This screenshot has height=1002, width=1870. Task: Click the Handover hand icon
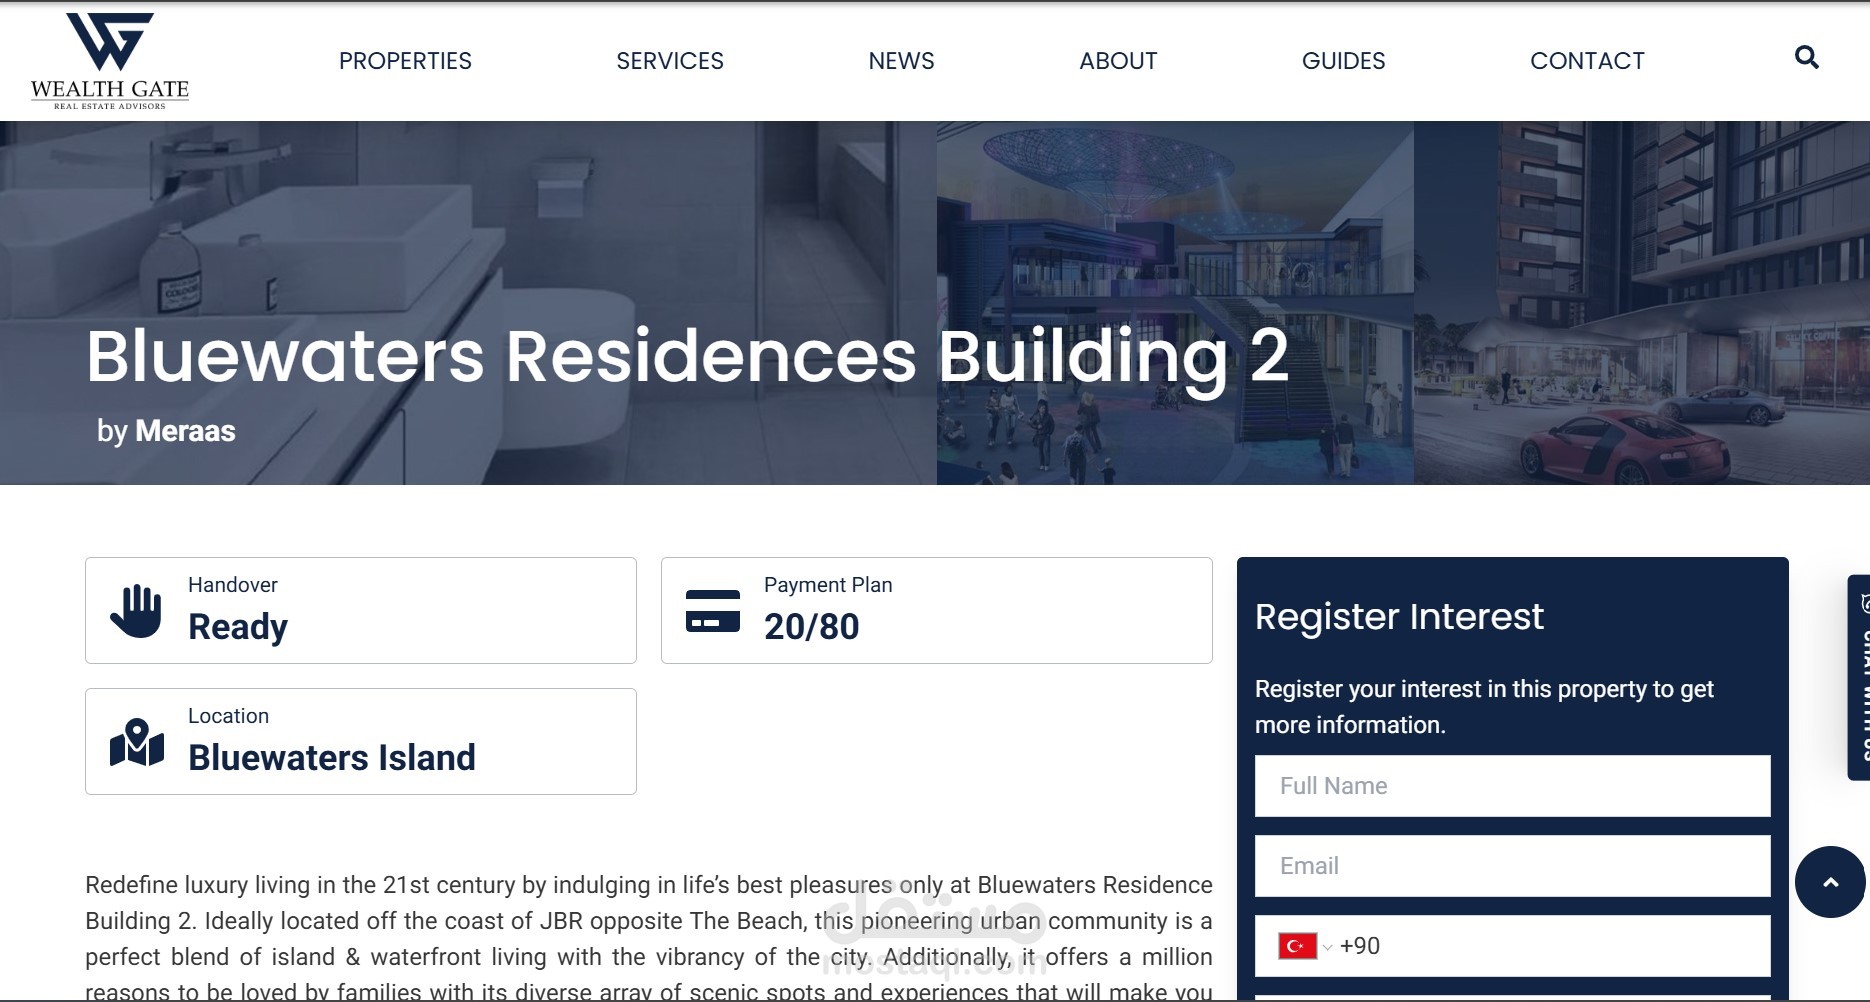pos(136,611)
